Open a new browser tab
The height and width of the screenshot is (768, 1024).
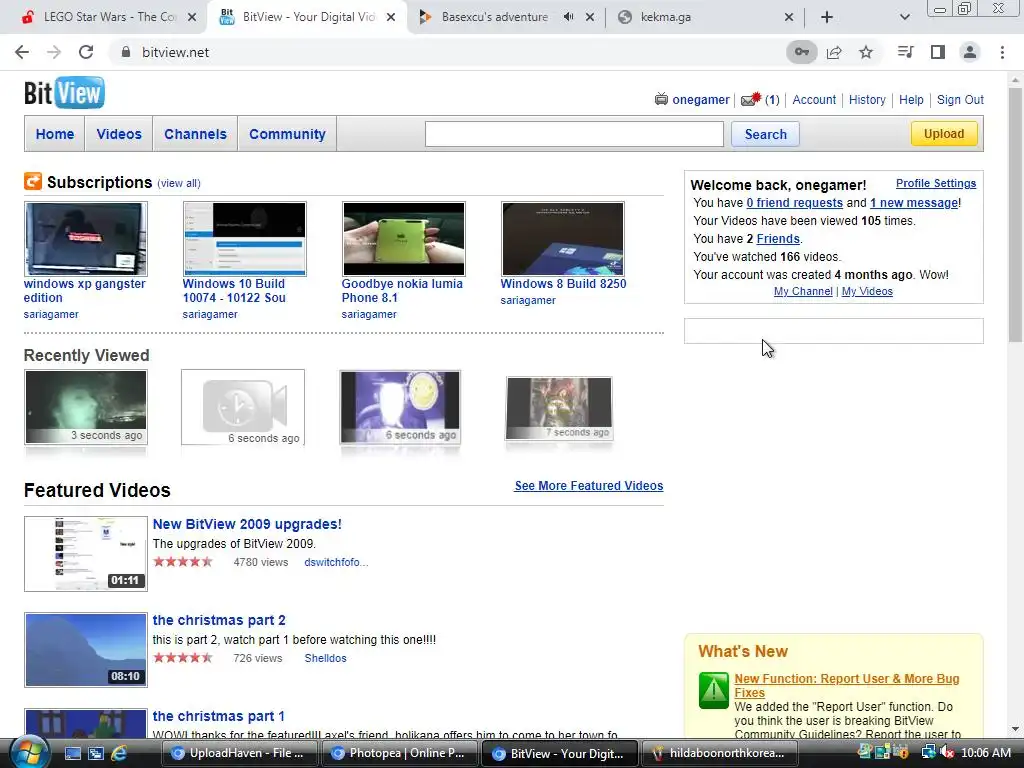click(827, 17)
